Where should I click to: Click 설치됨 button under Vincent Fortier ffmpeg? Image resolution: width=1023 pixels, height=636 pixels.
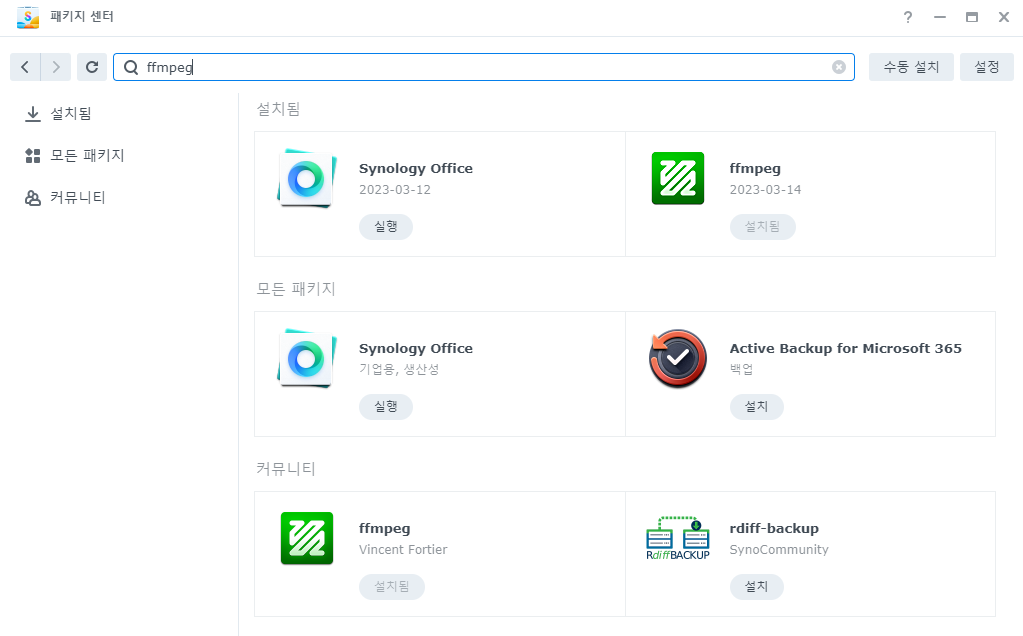tap(391, 586)
